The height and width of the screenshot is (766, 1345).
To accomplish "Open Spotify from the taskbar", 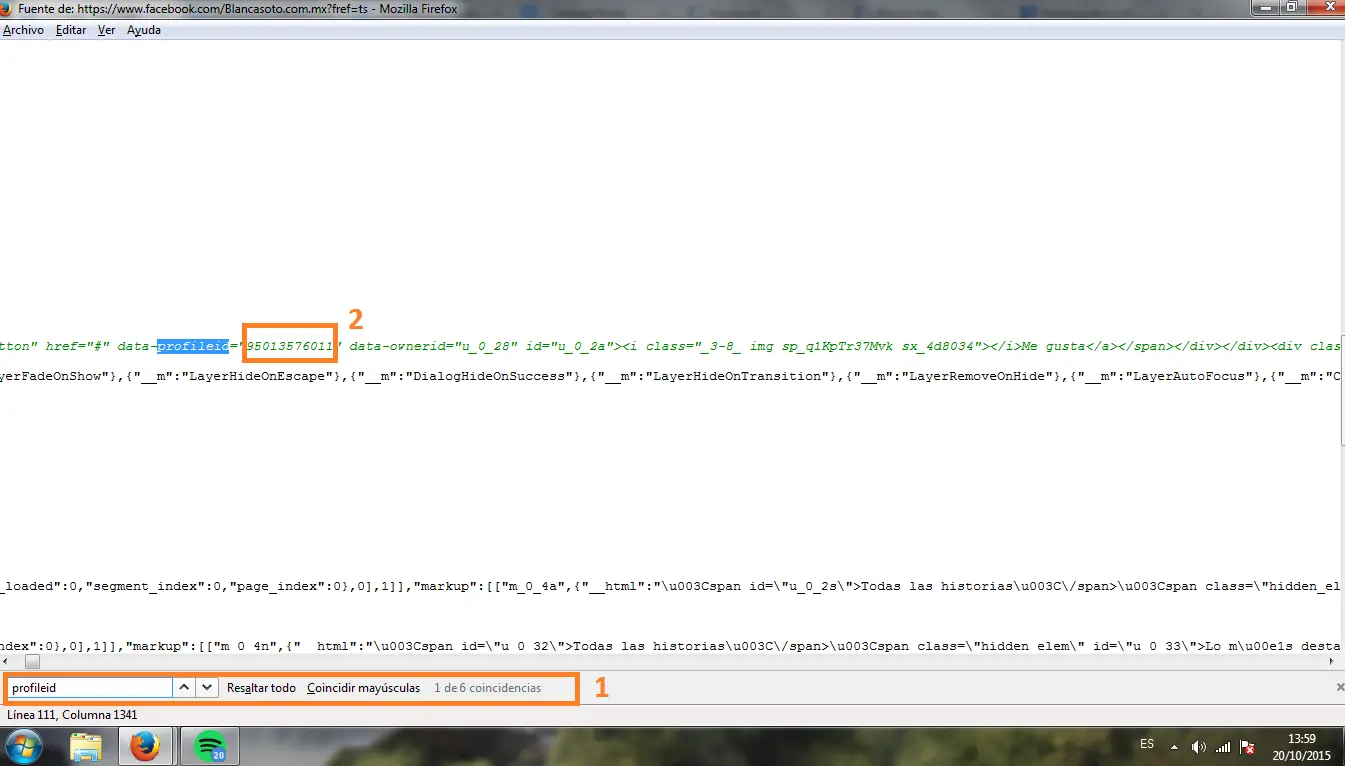I will point(208,746).
